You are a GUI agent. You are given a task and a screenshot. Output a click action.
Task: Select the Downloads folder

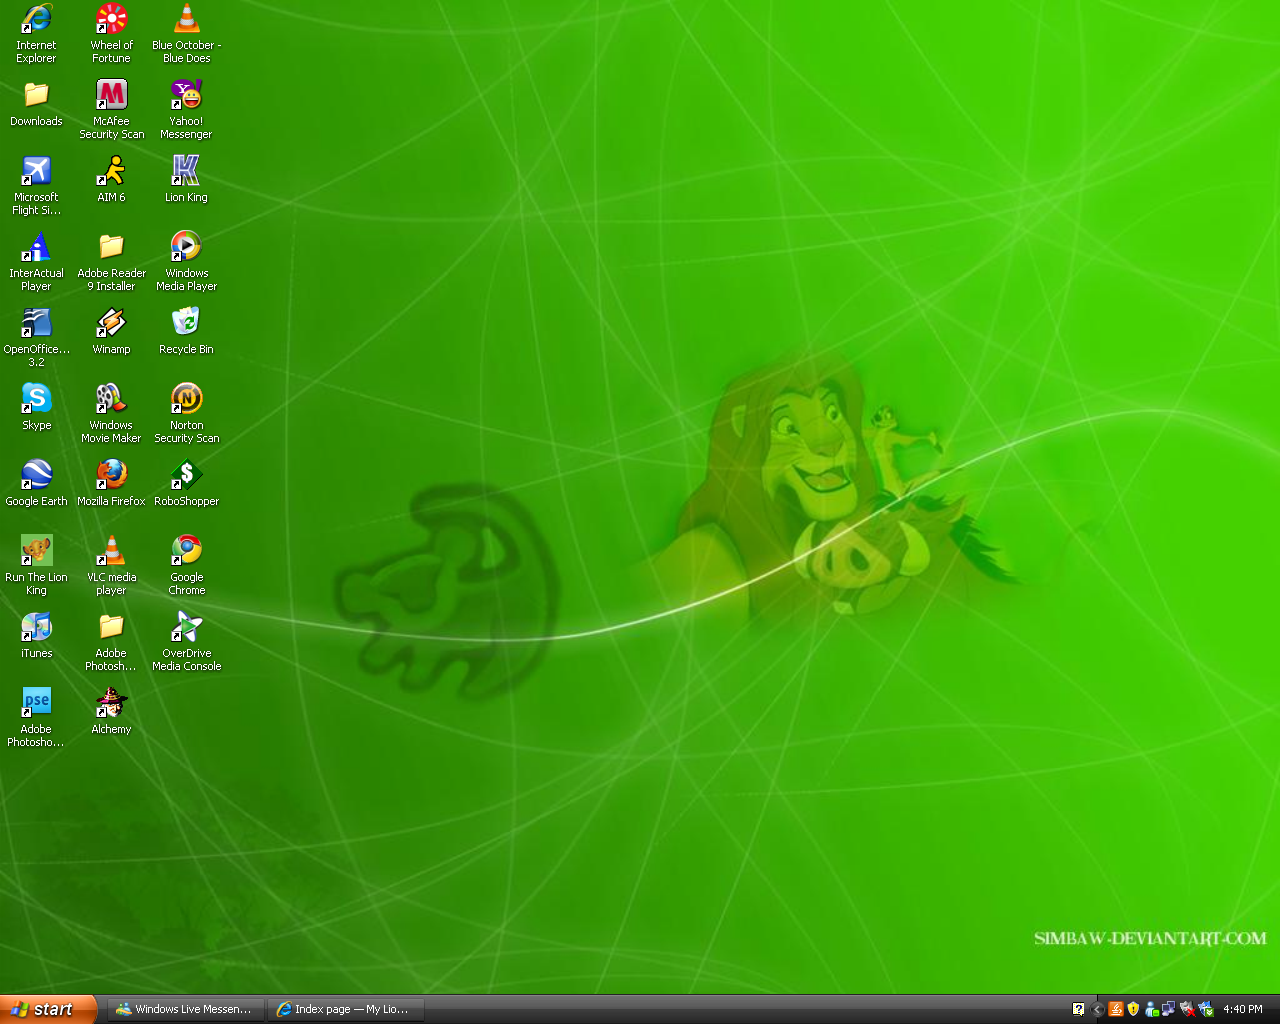tap(36, 95)
